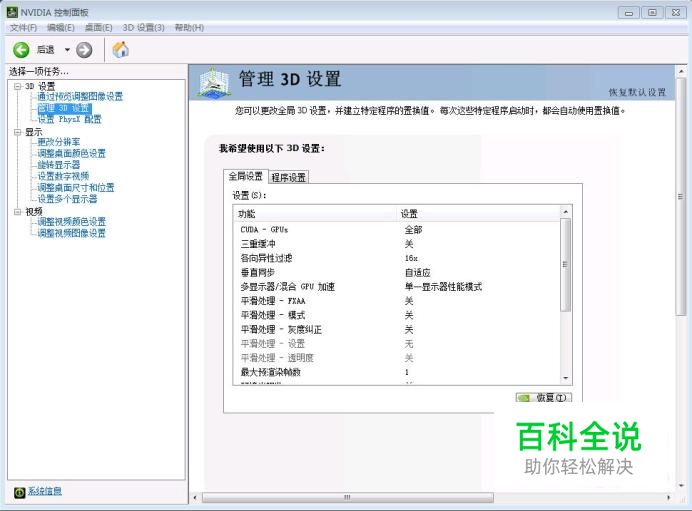Open the 3D 设置(3) menu

tap(143, 28)
